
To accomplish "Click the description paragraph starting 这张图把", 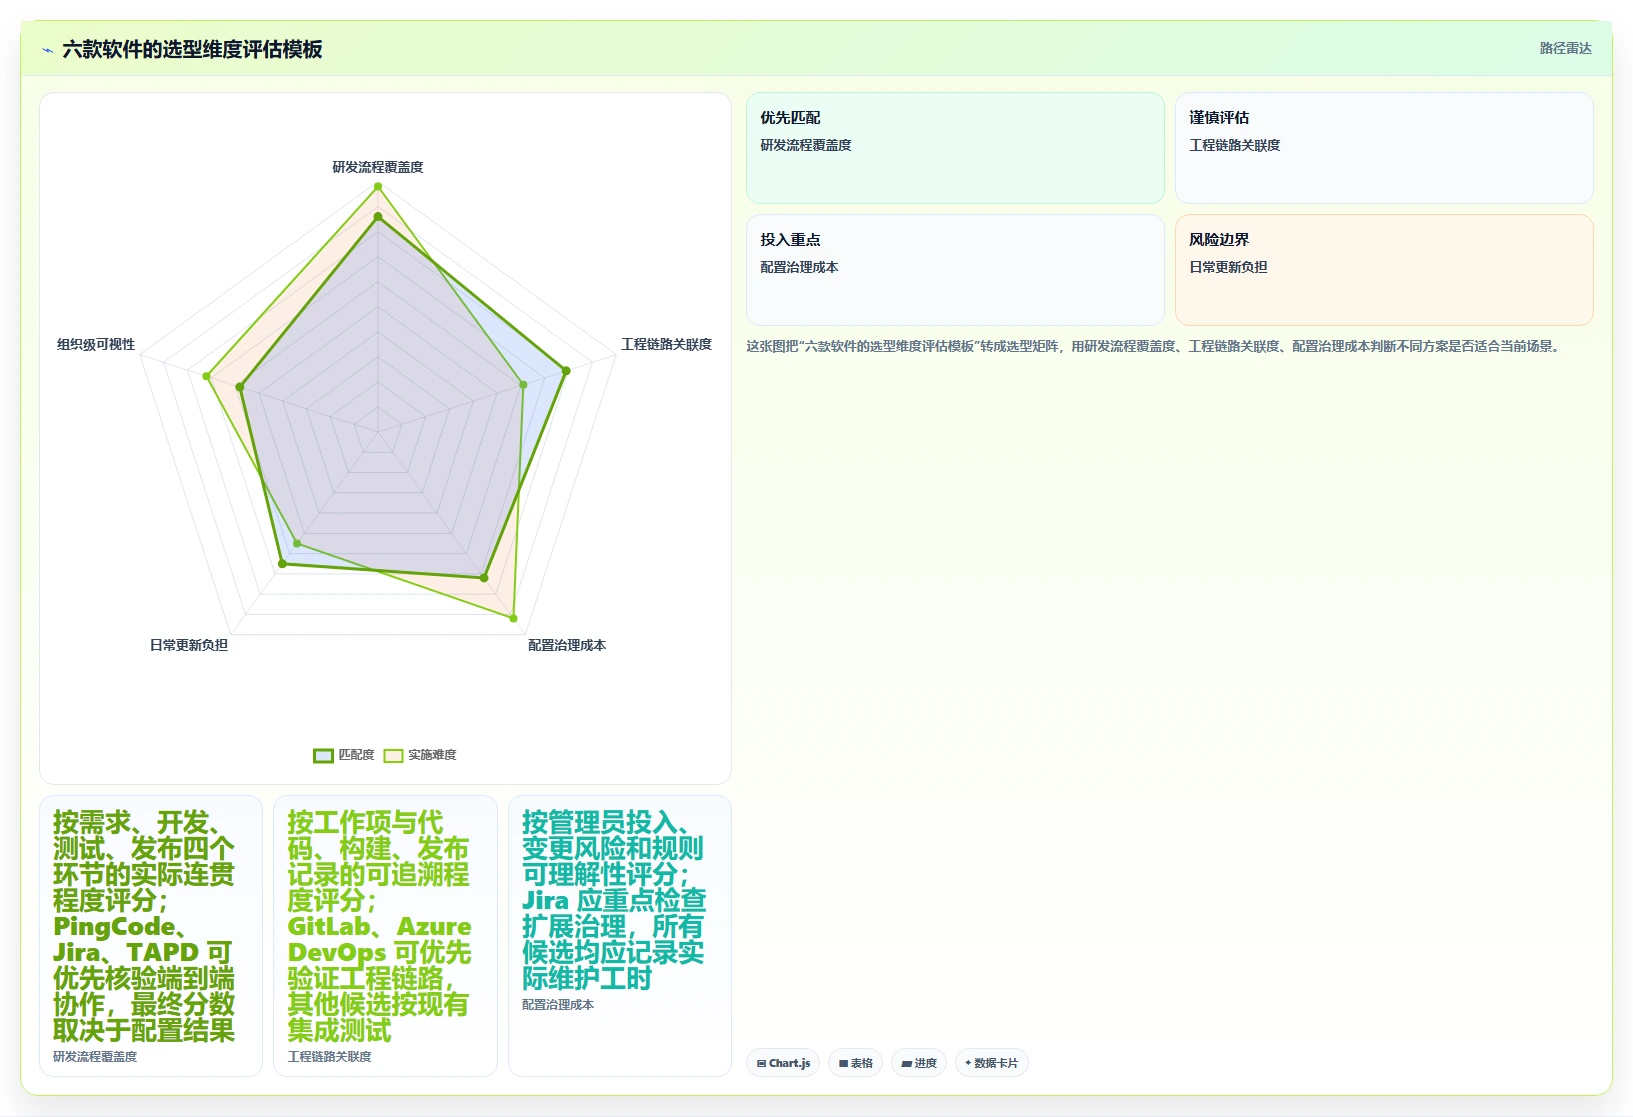I will [1155, 346].
